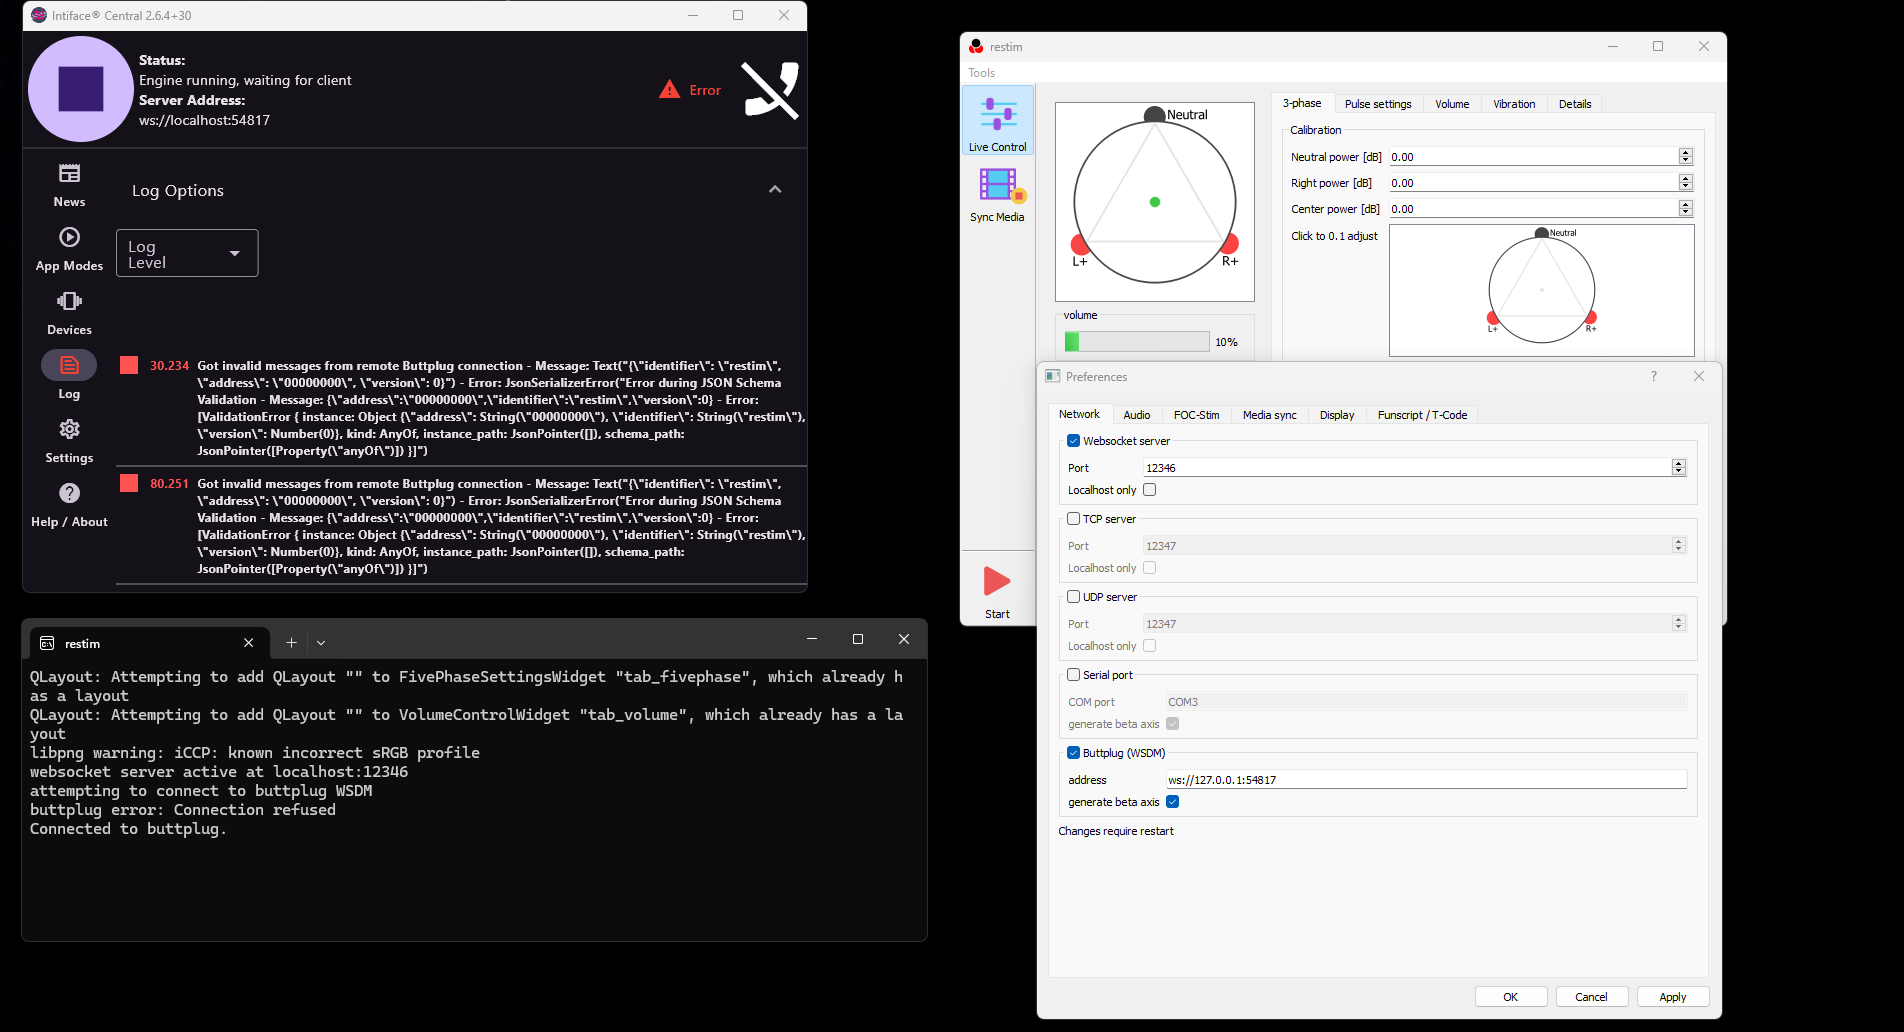Click Cancel in the Preferences dialog
Screen dimensions: 1904x1032
(x=1592, y=997)
